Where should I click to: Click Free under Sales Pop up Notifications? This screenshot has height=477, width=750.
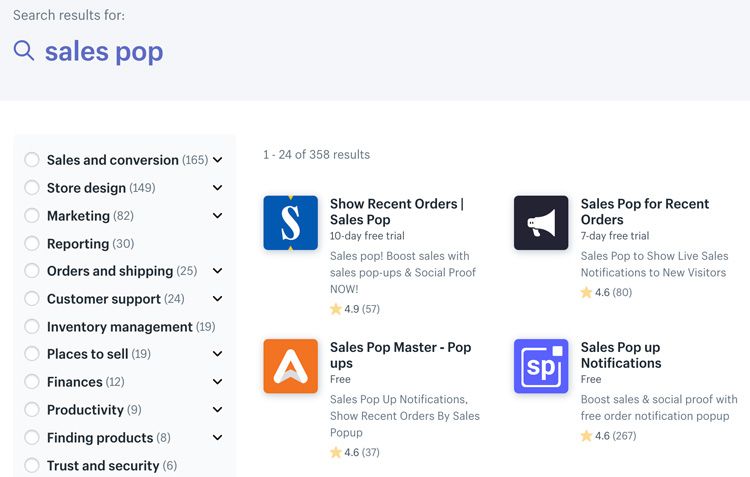pyautogui.click(x=591, y=379)
